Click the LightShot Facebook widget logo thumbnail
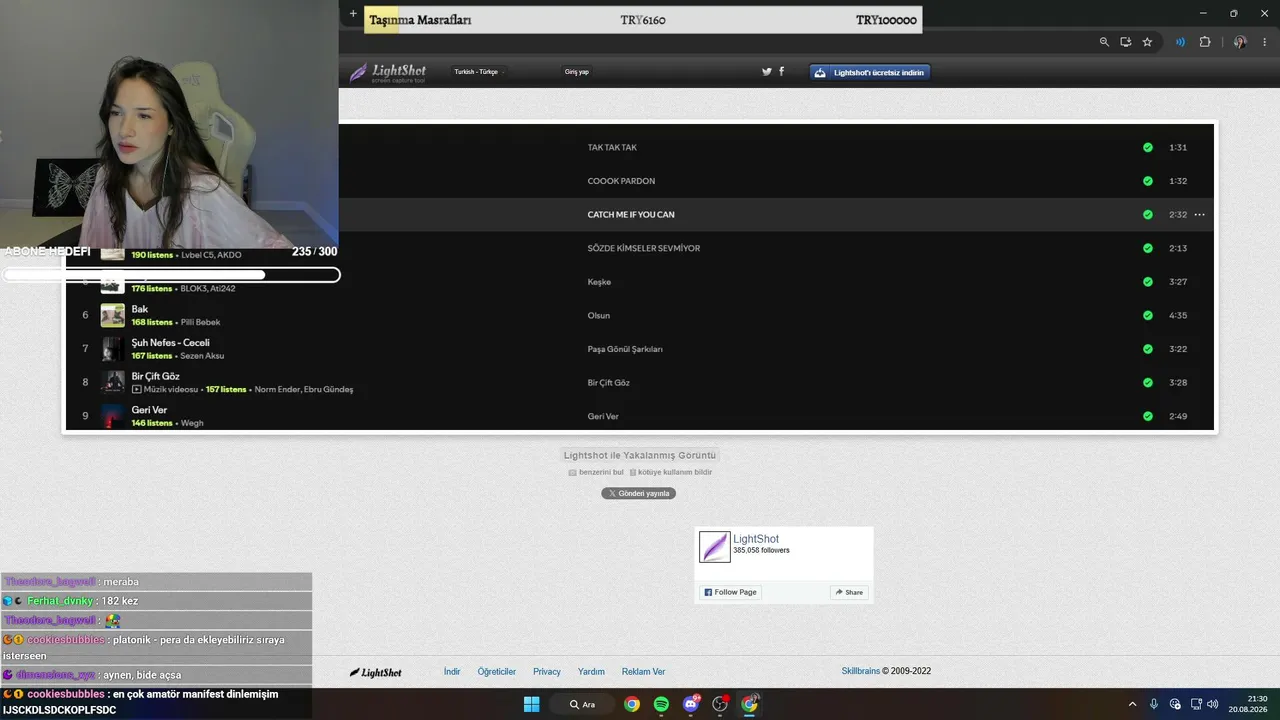Image resolution: width=1280 pixels, height=720 pixels. (715, 547)
